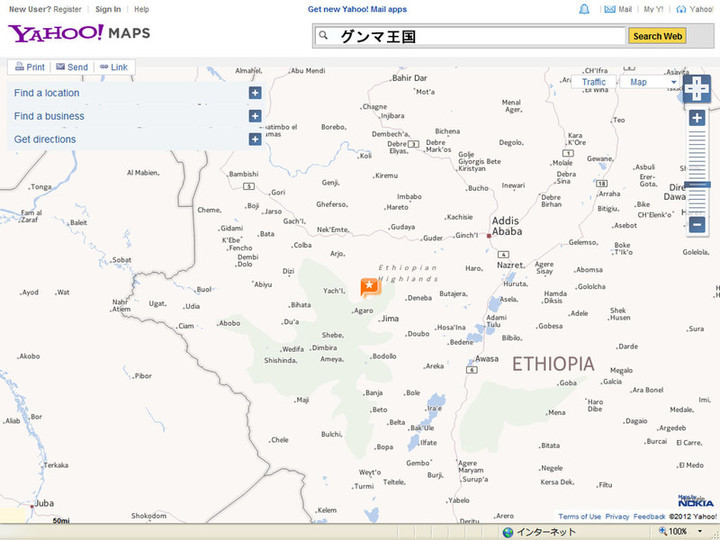Screen dimensions: 720x540
Task: Open Yahoo Mail from the header
Action: [619, 9]
